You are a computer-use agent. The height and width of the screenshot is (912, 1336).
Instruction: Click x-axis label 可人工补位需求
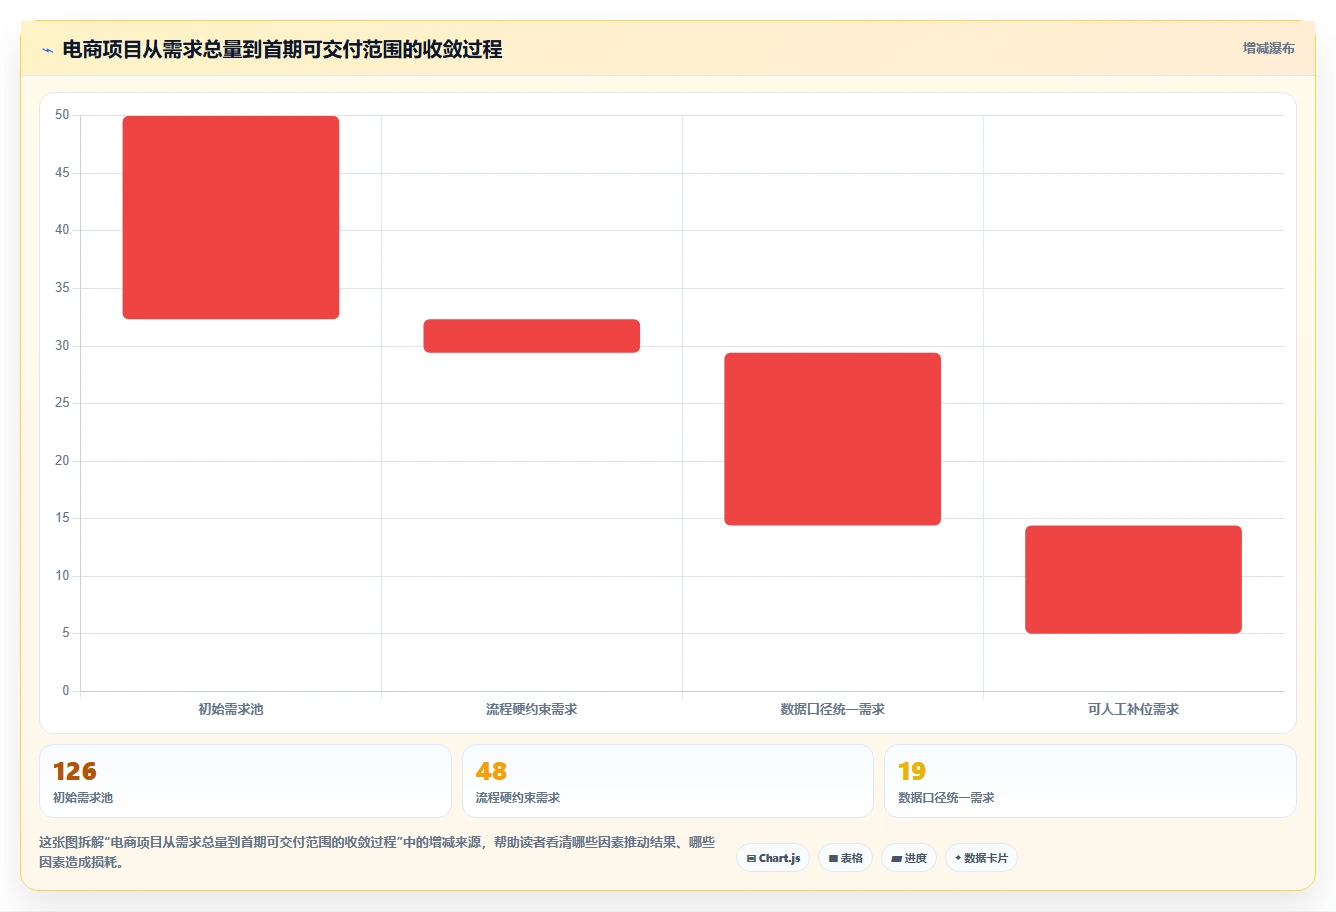pos(1133,709)
